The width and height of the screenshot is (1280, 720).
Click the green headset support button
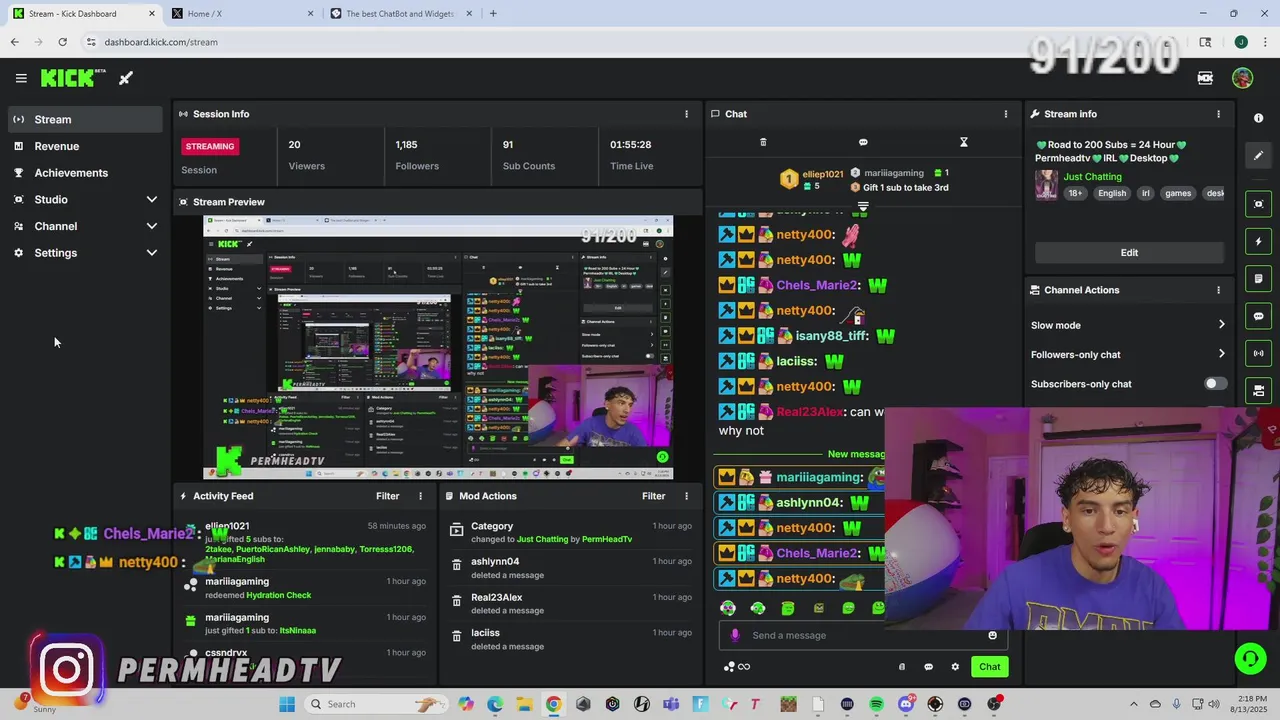1249,658
